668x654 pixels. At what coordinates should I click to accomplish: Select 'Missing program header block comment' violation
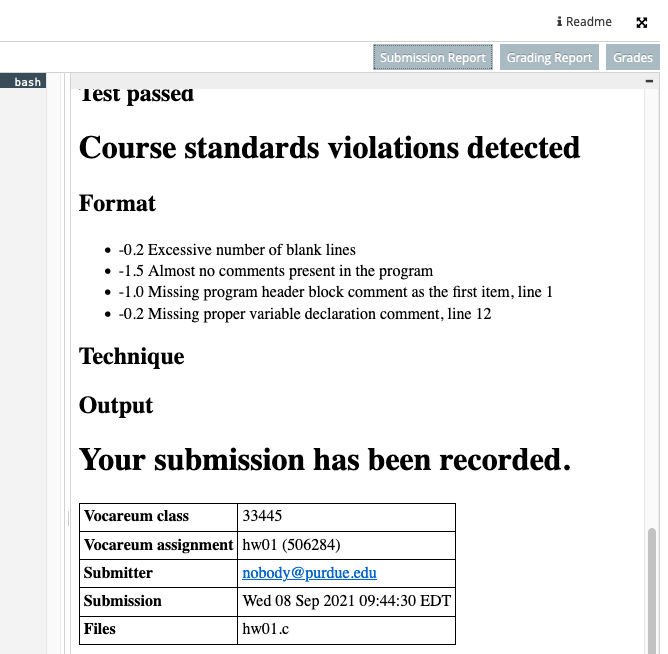tap(336, 292)
